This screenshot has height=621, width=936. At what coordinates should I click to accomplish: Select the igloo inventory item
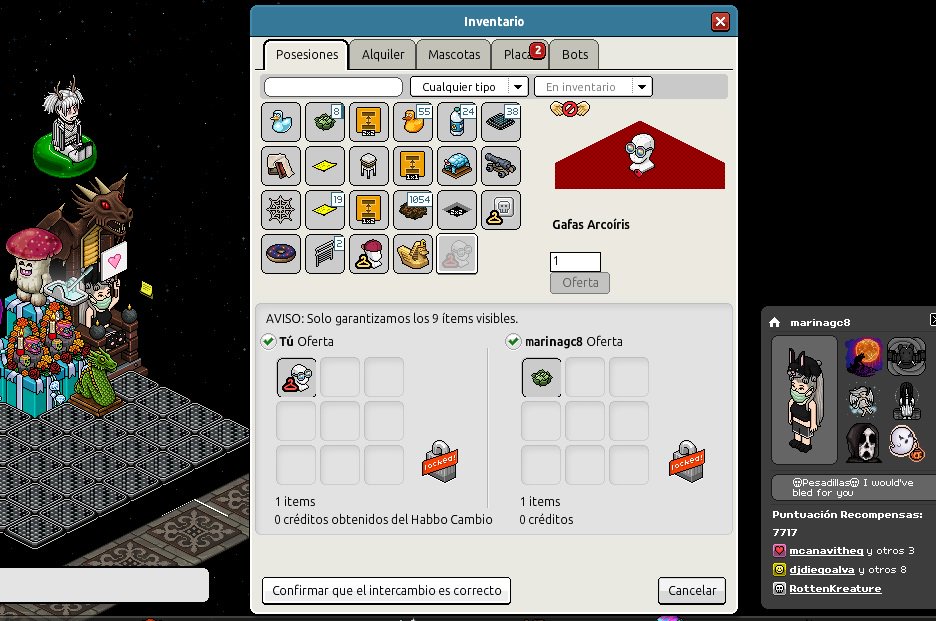coord(457,166)
